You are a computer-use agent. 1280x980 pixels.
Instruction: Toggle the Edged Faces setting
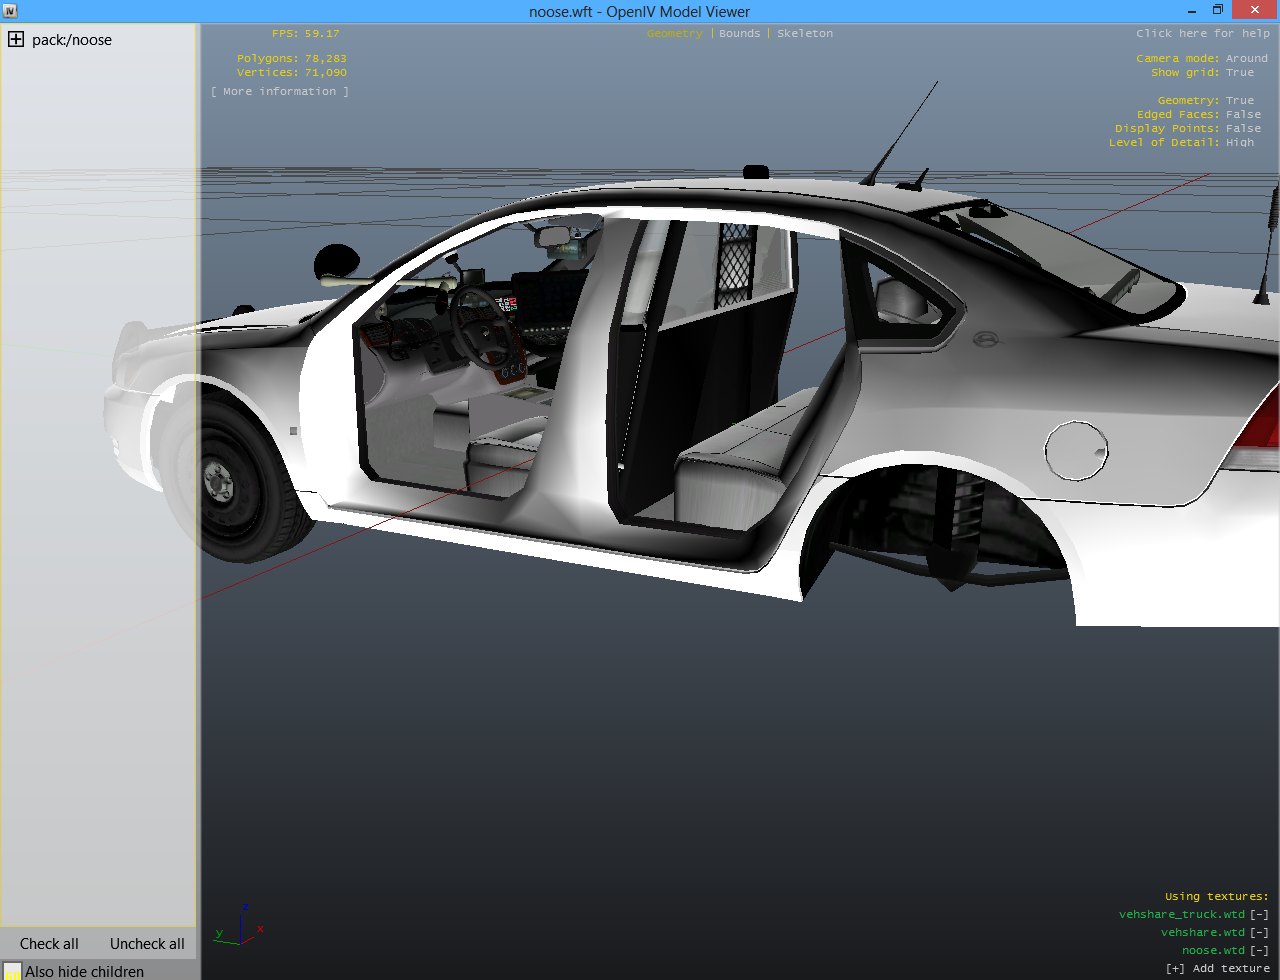[1243, 114]
